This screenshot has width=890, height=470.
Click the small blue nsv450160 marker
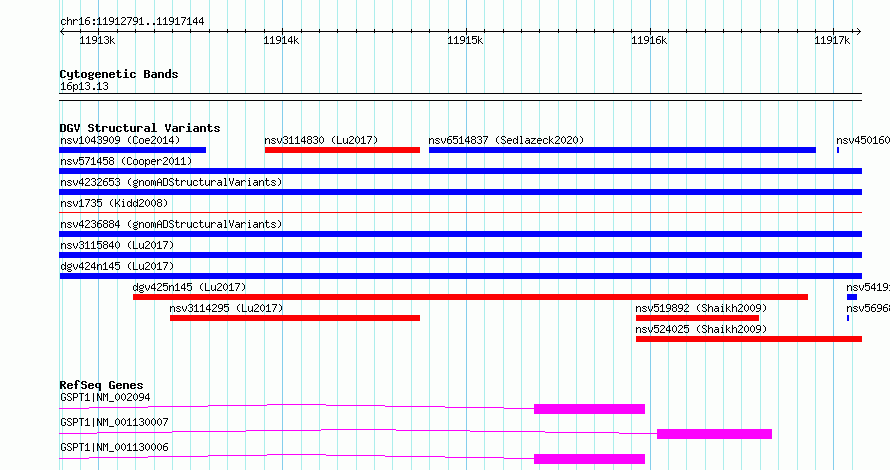(x=838, y=150)
